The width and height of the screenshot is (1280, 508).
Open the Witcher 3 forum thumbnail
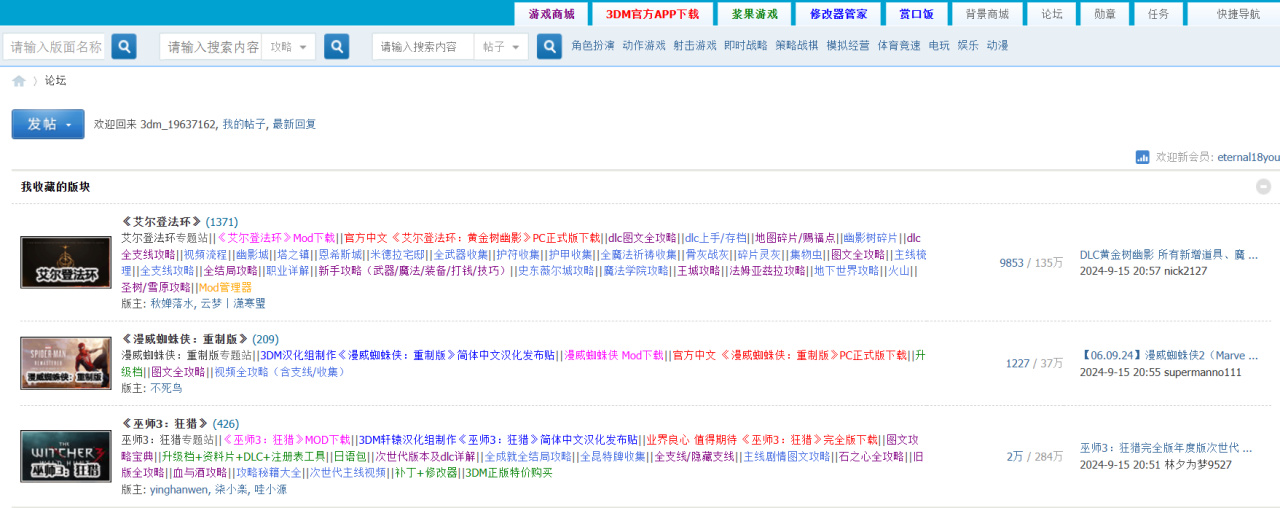pos(66,456)
